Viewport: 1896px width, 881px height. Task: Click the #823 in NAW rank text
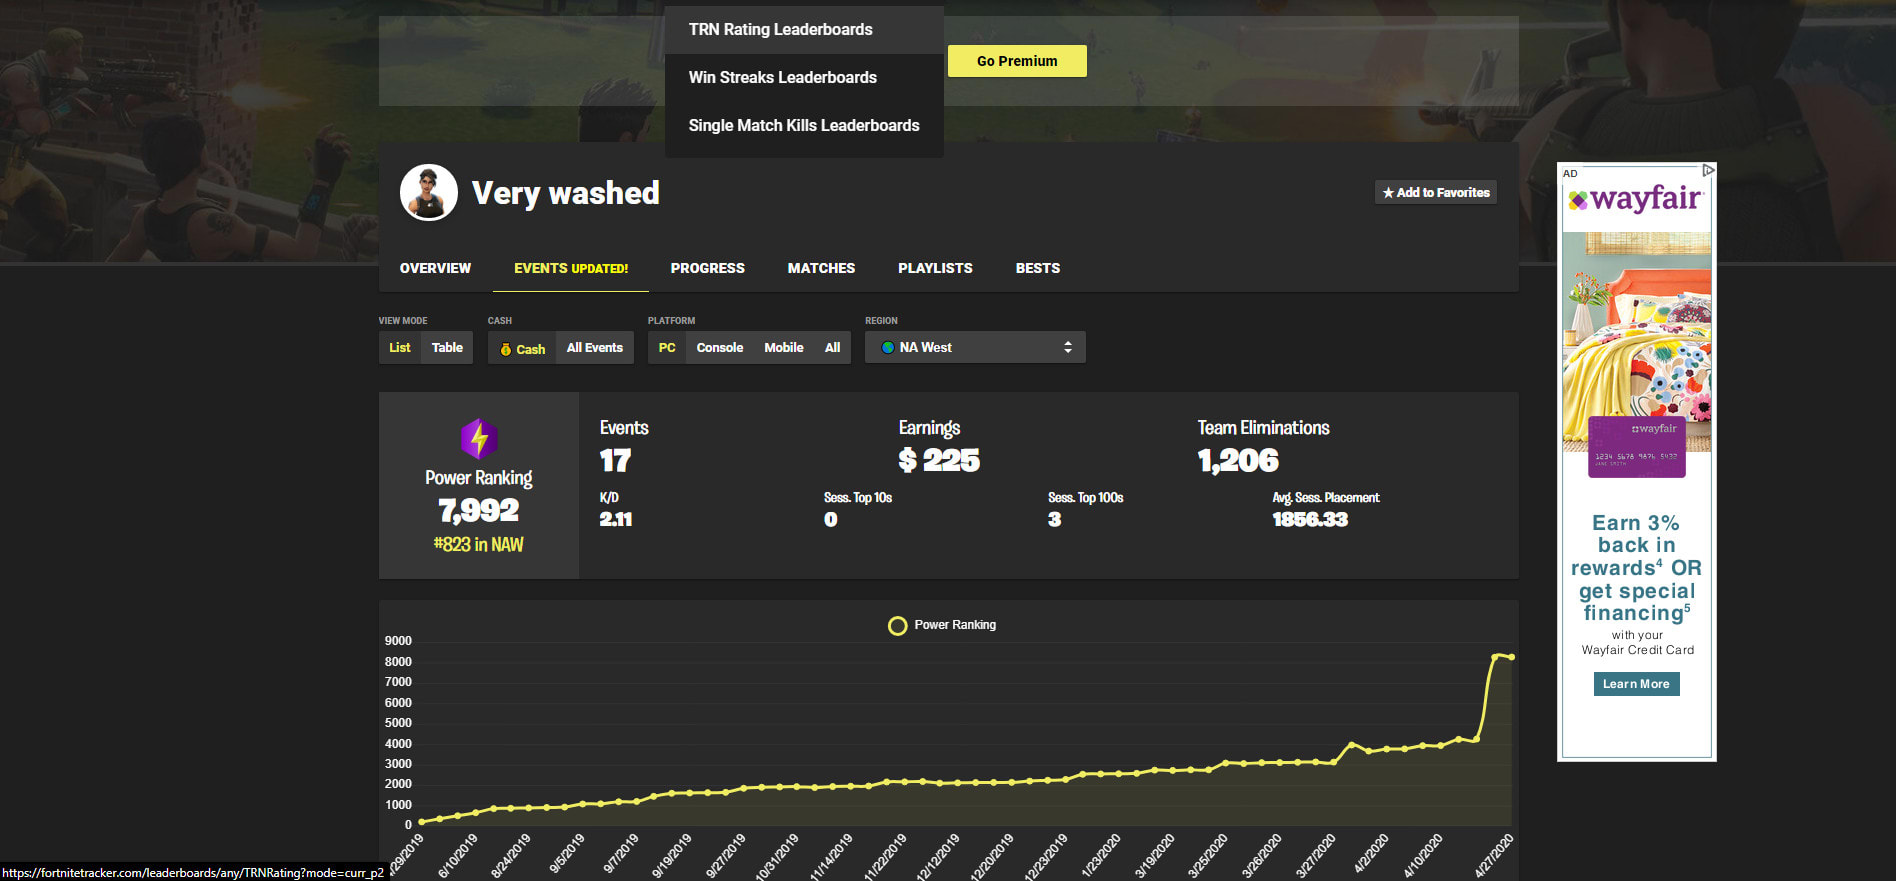pos(479,545)
